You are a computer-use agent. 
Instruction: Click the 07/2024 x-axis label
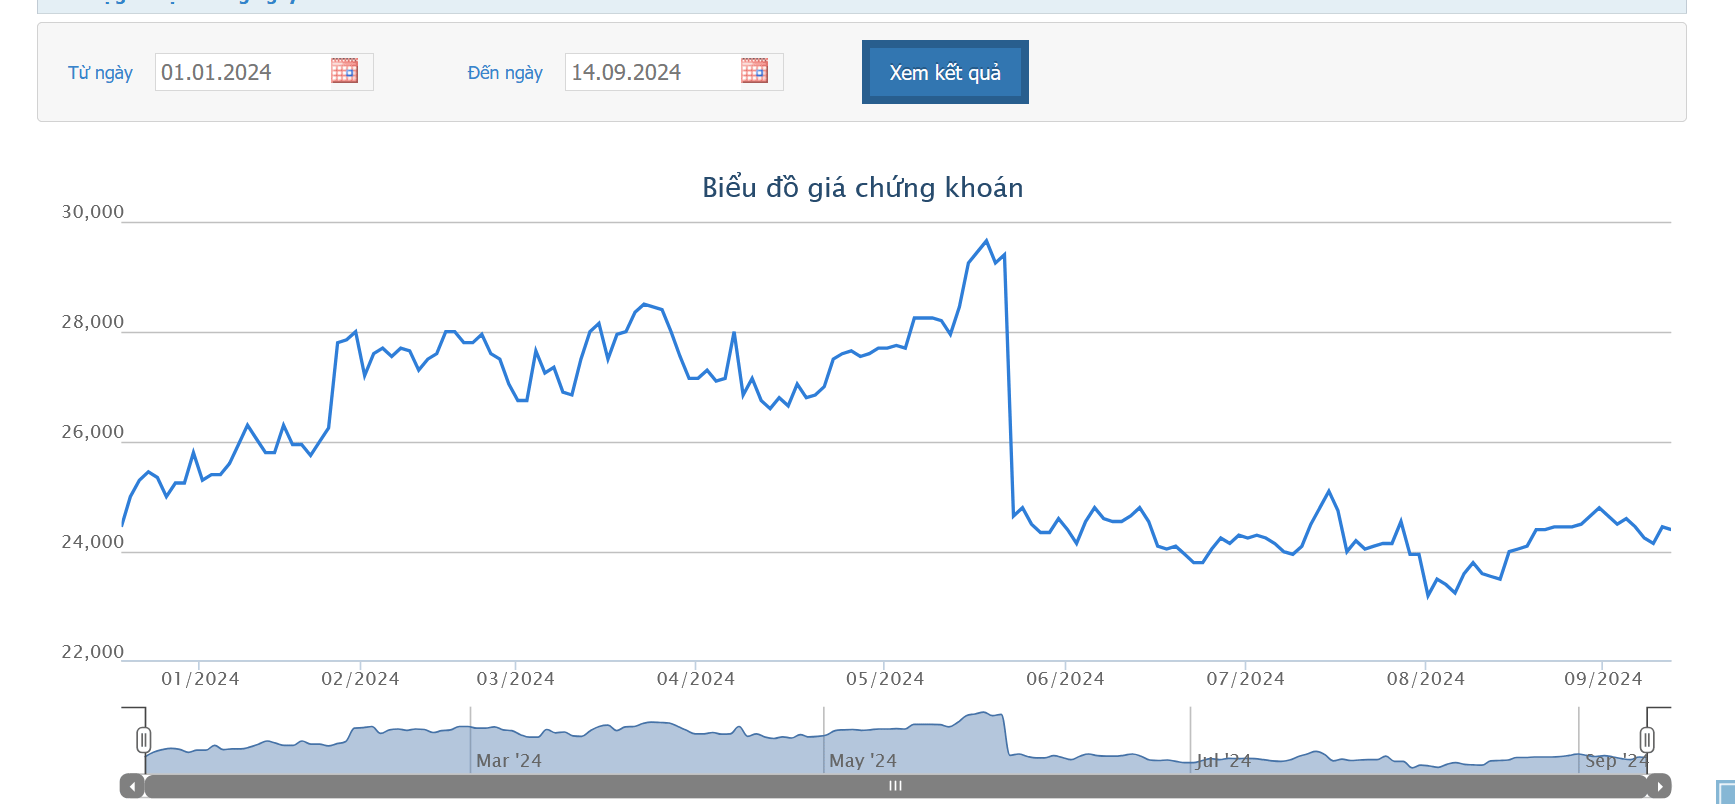(1245, 679)
